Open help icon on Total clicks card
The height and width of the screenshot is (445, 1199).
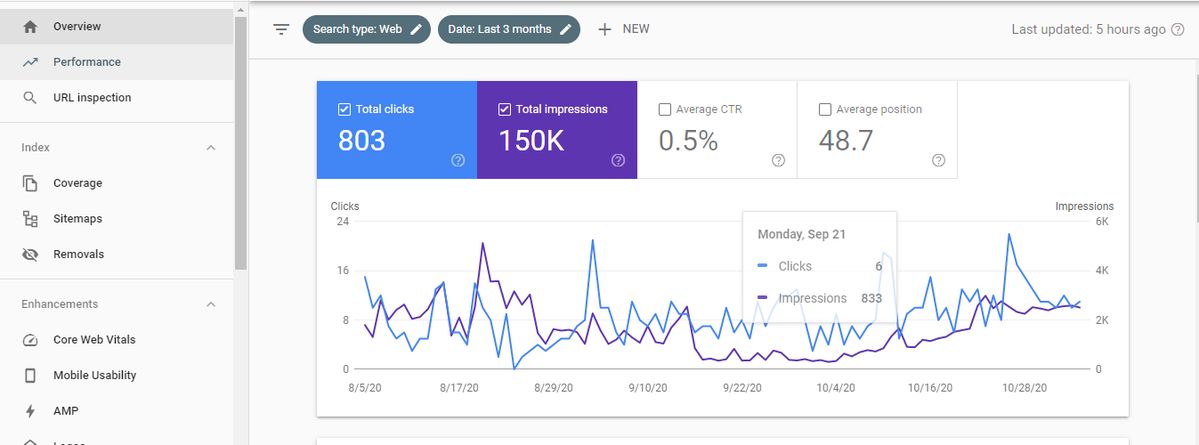pyautogui.click(x=458, y=160)
